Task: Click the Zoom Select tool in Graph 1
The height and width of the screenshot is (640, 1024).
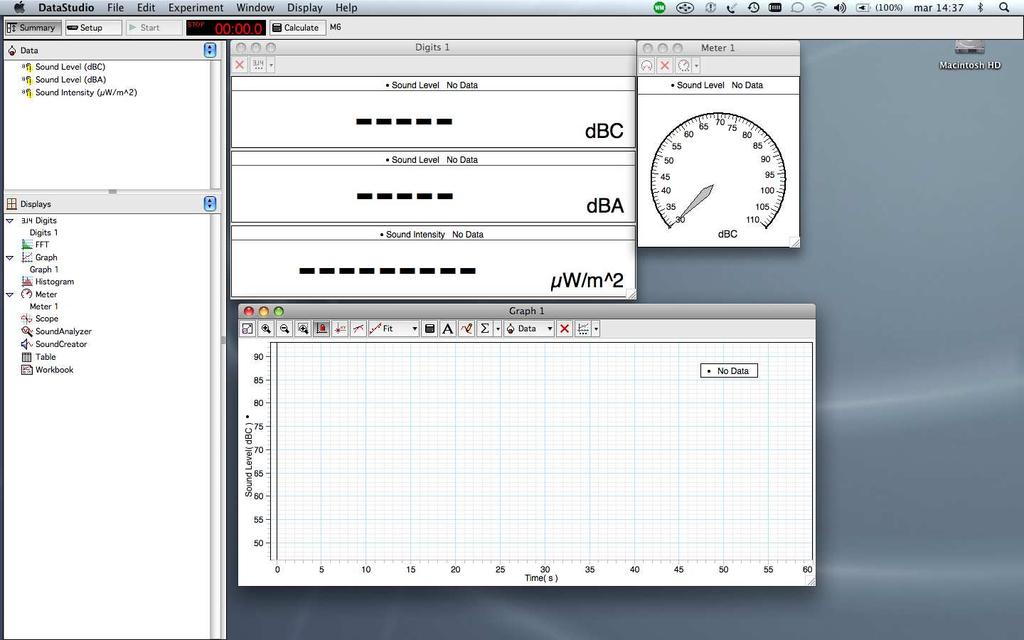Action: coord(303,328)
